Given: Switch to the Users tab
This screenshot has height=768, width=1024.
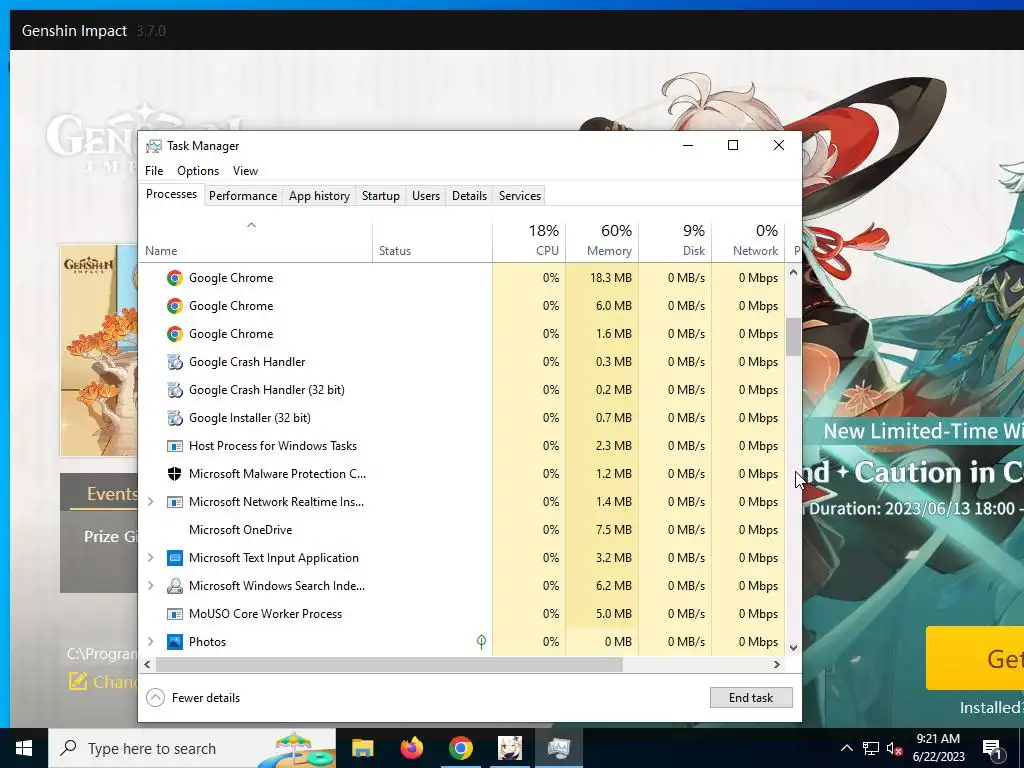Looking at the screenshot, I should point(426,196).
